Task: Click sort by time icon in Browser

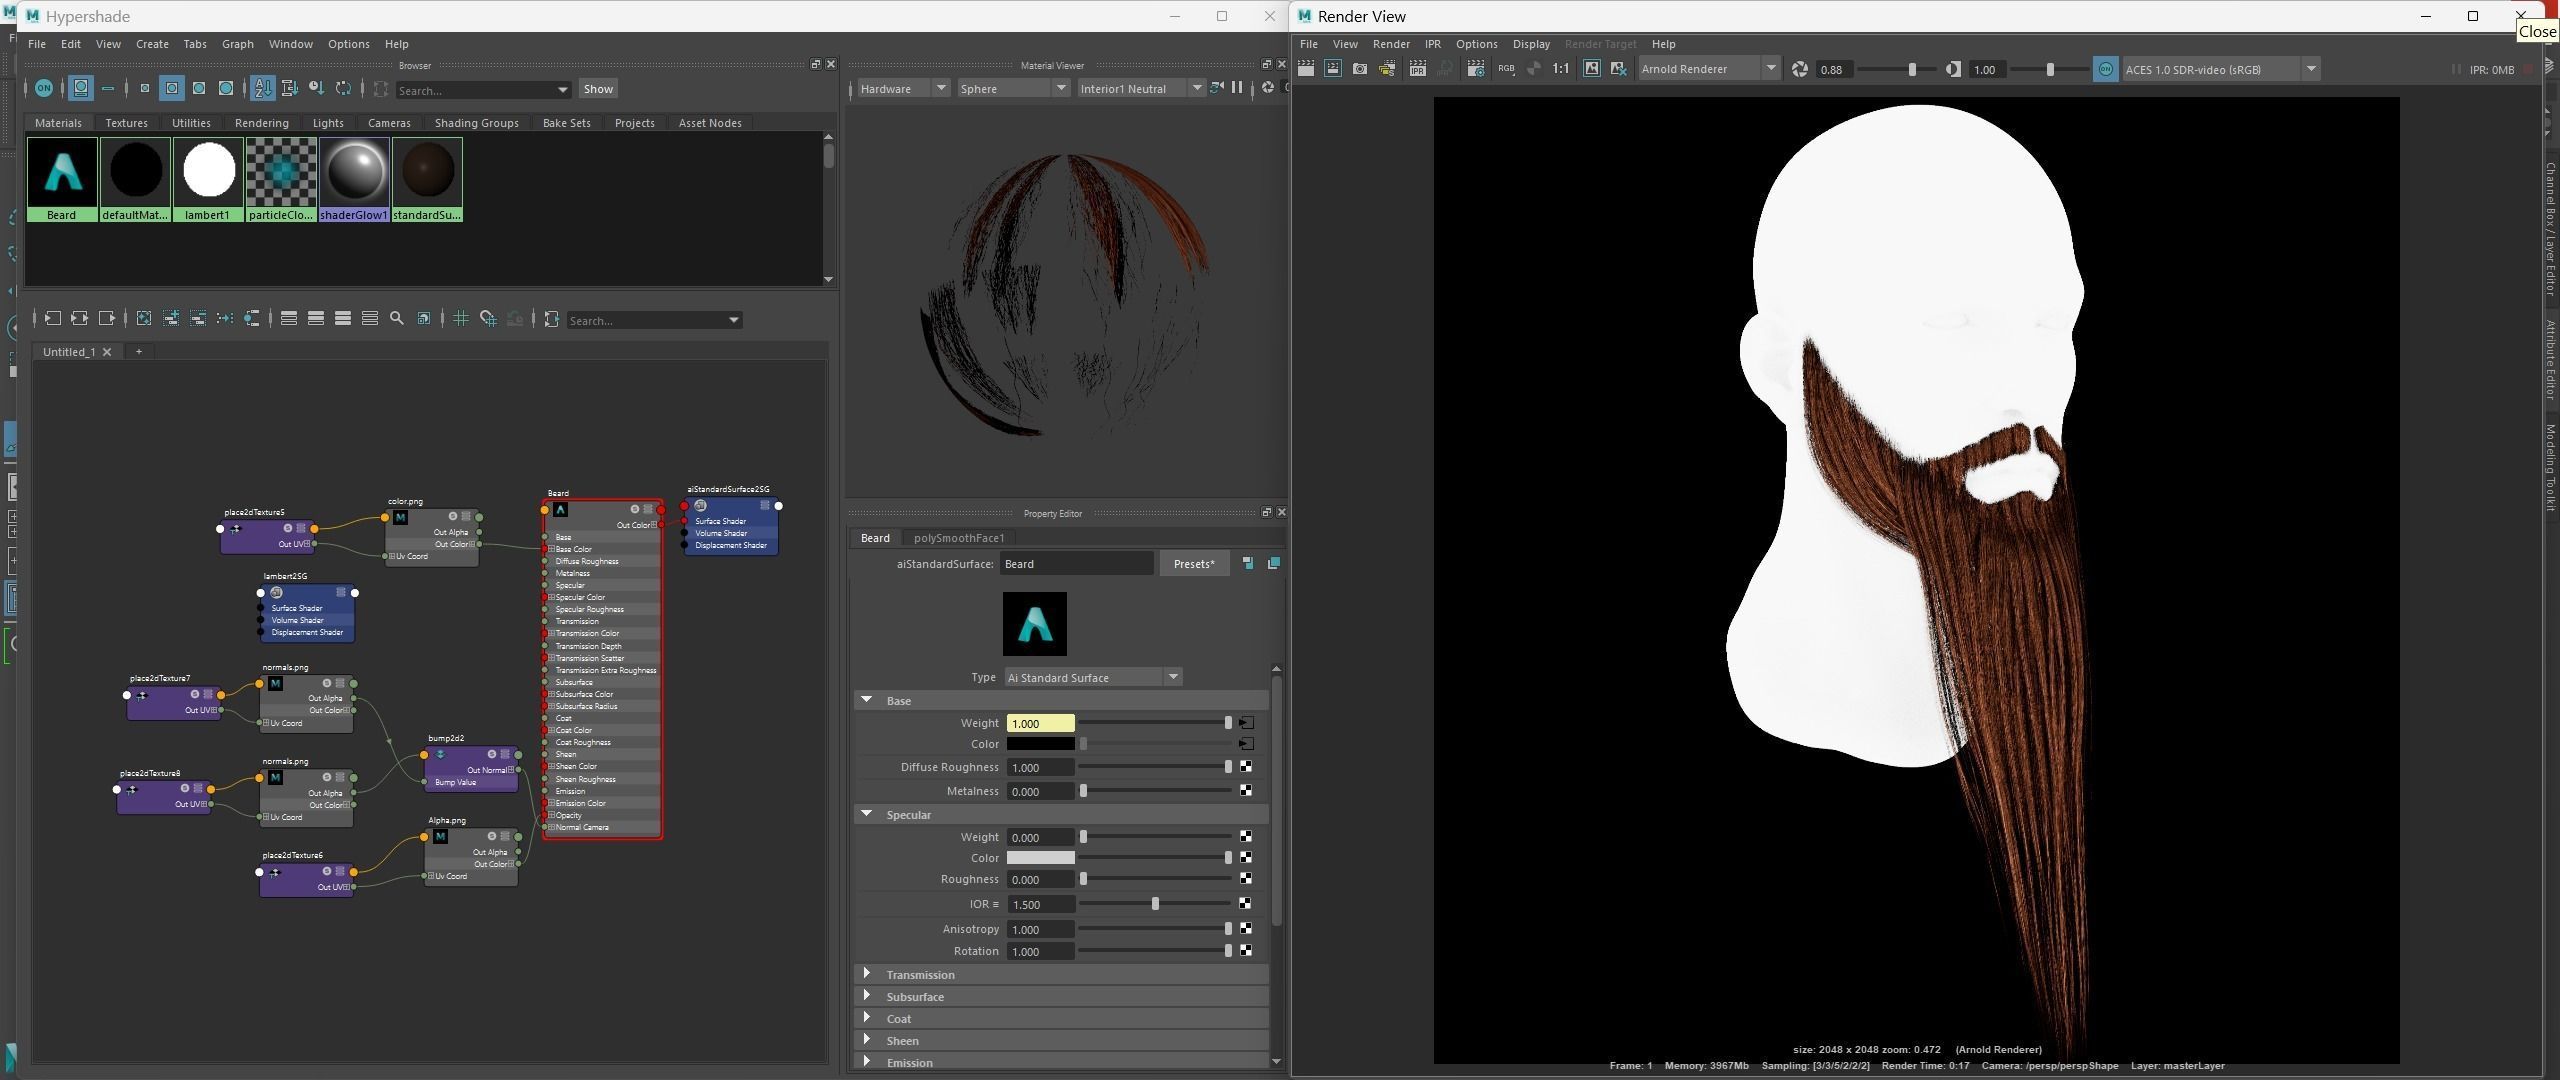Action: pyautogui.click(x=317, y=89)
